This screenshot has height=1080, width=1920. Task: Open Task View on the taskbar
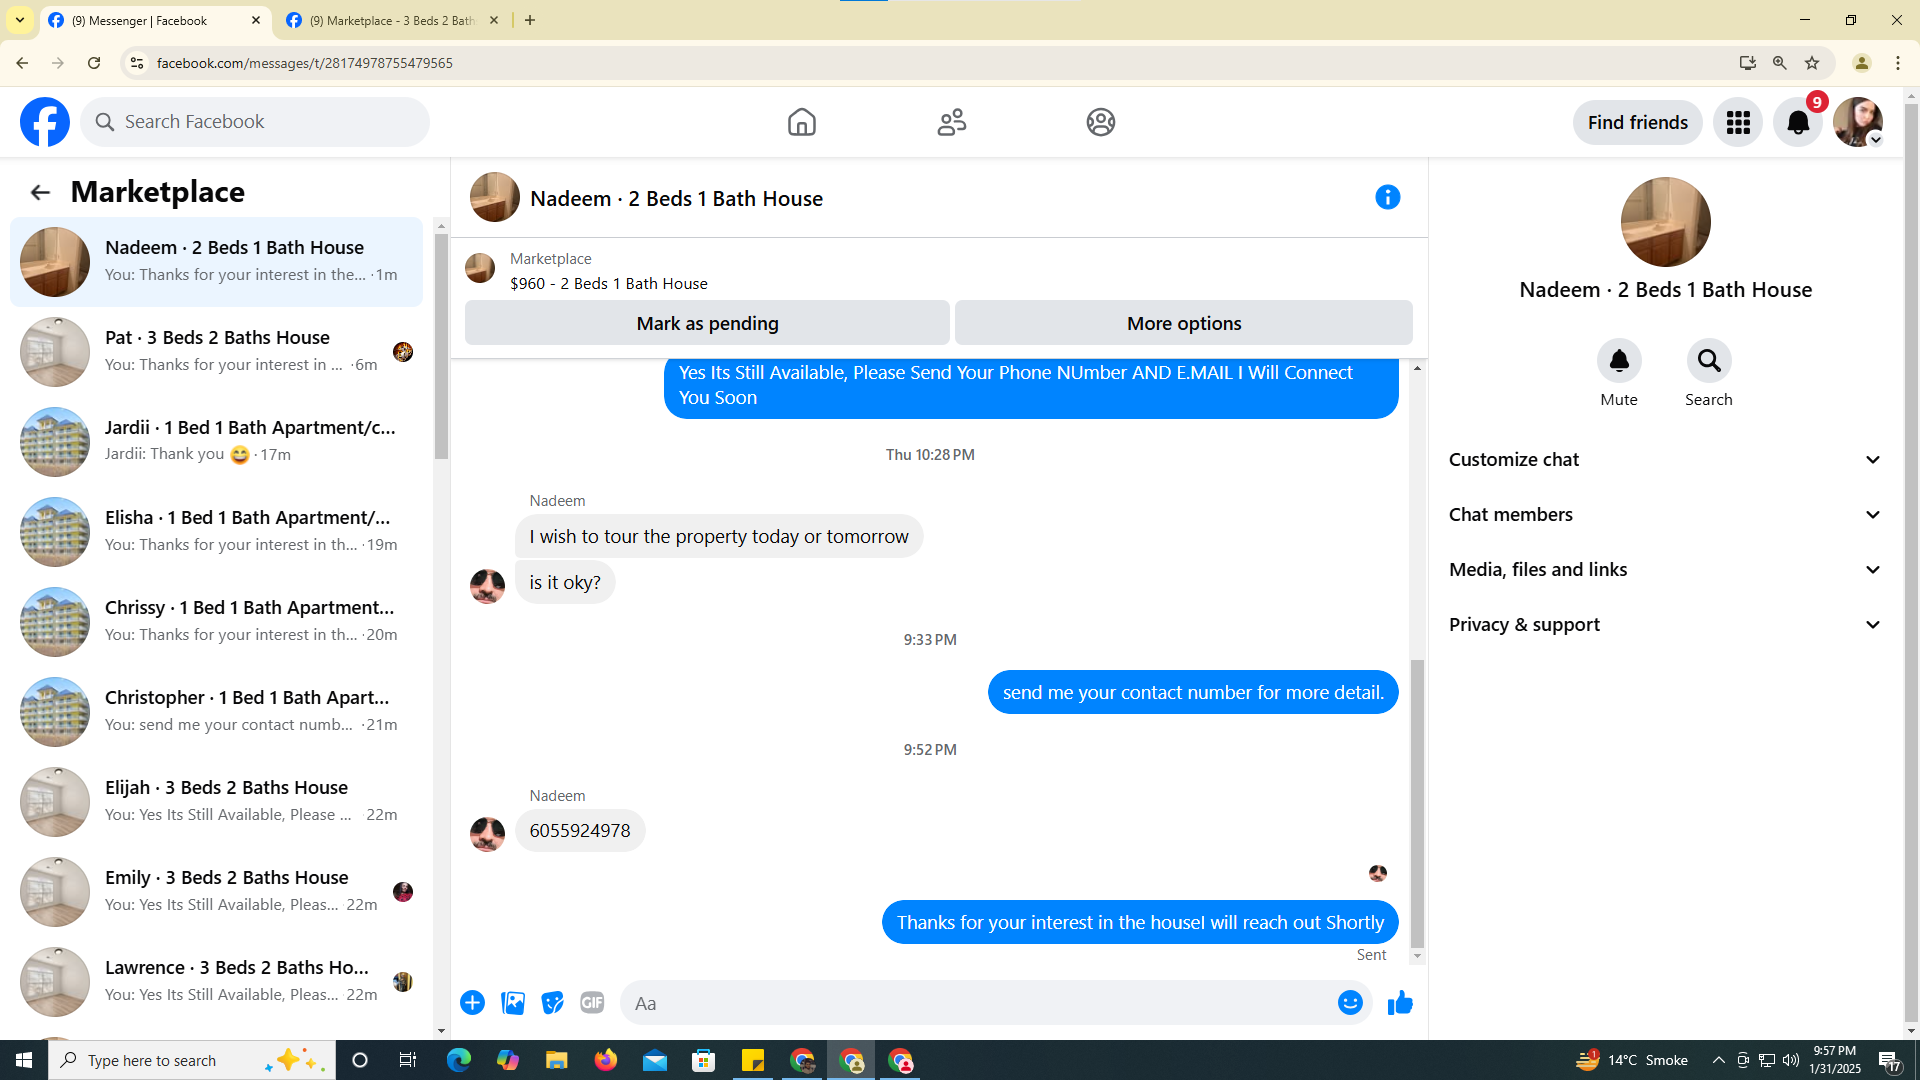[x=408, y=1060]
